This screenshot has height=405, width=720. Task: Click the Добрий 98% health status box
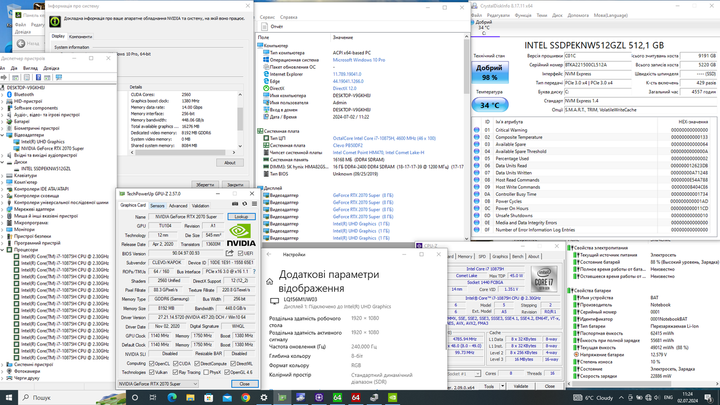(489, 73)
